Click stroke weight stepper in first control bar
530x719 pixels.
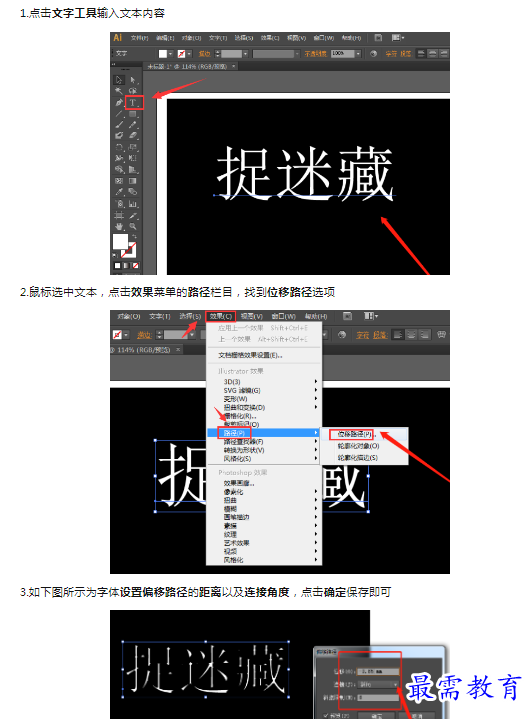[x=218, y=54]
